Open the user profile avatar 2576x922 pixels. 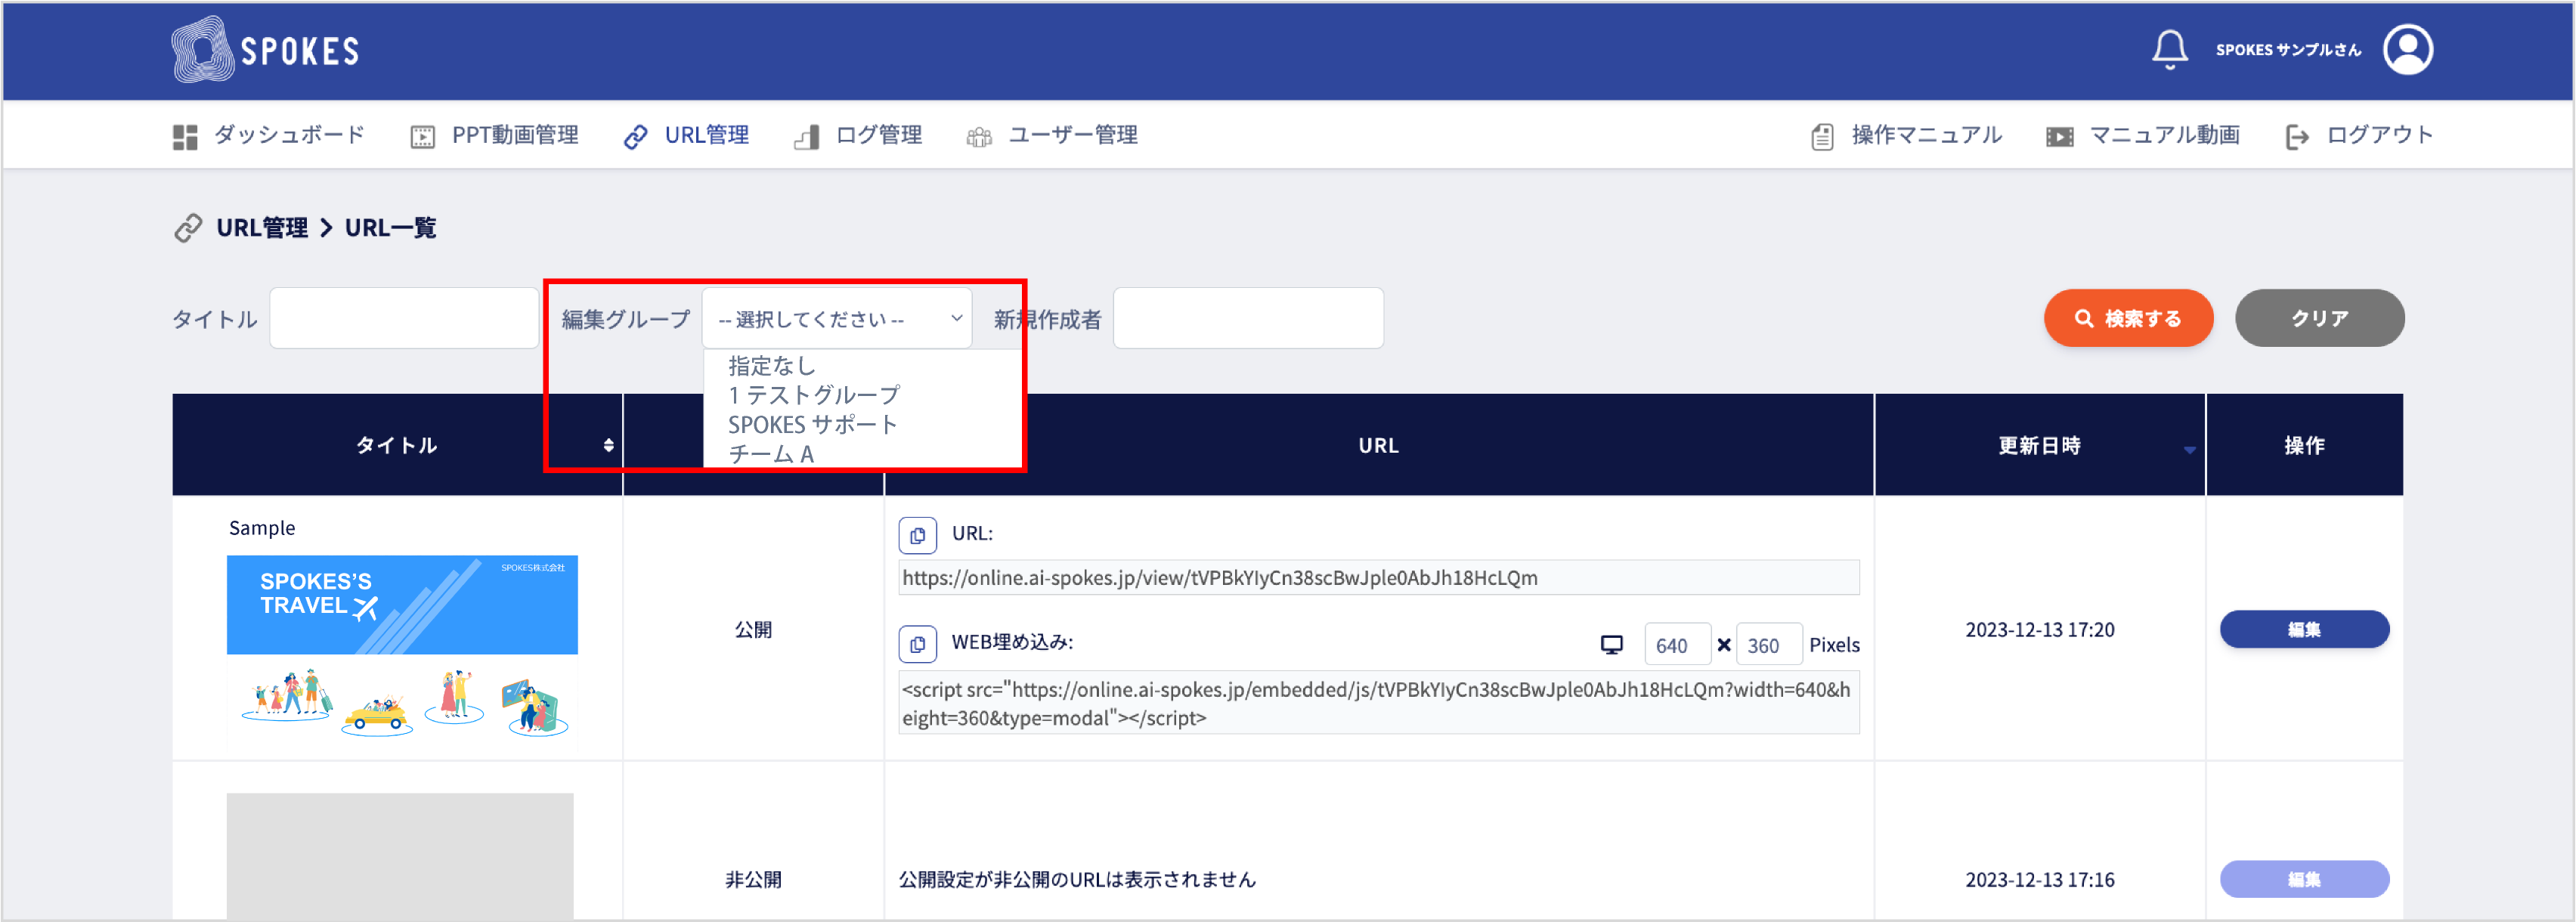(2408, 50)
